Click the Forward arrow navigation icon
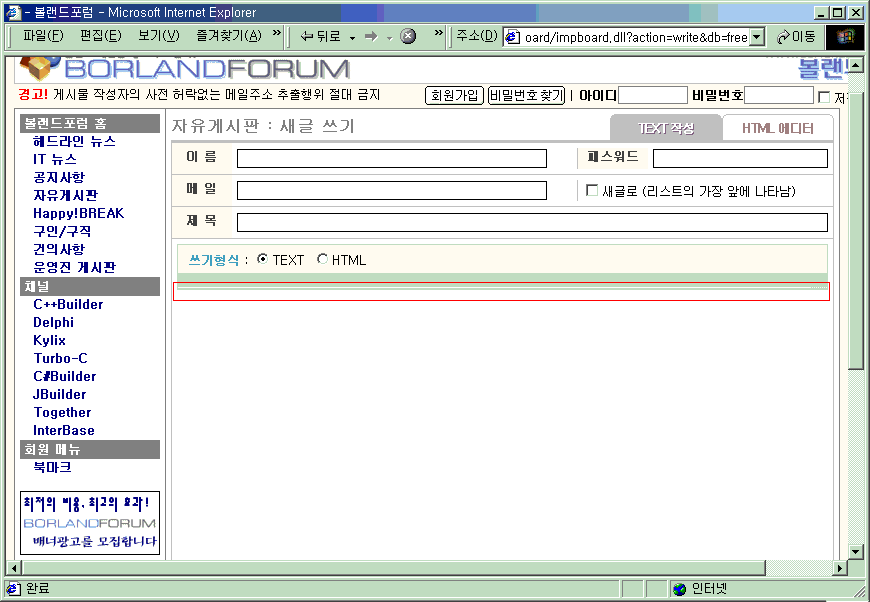This screenshot has width=870, height=602. (x=370, y=36)
